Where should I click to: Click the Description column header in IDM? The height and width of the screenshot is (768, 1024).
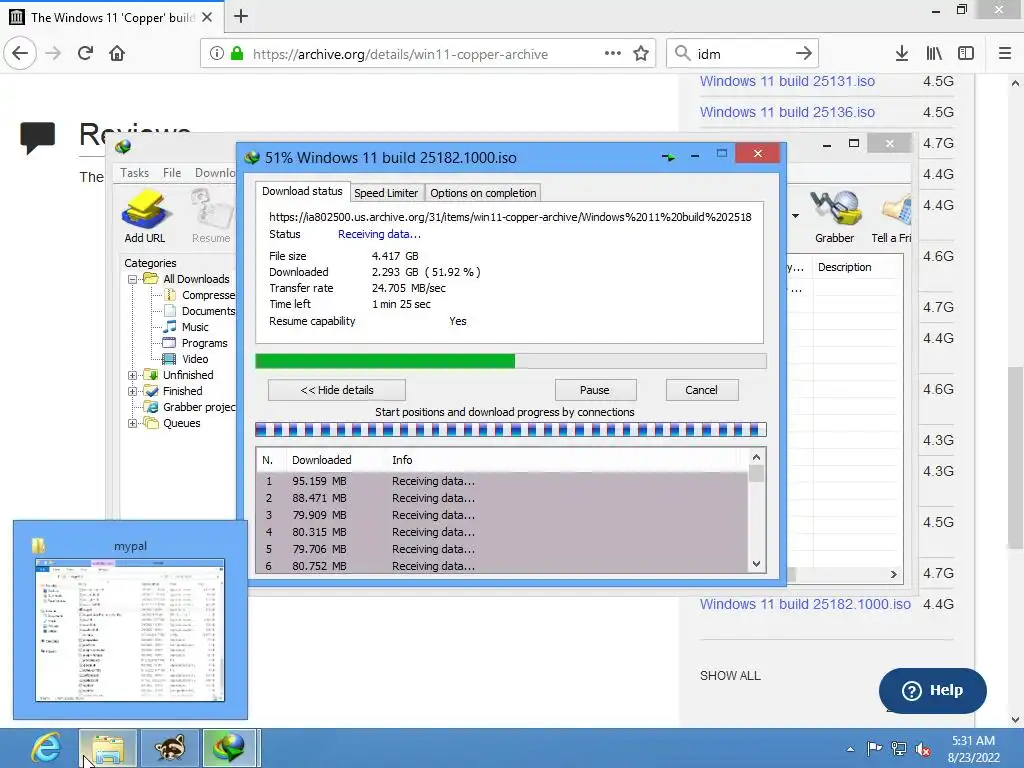(844, 267)
